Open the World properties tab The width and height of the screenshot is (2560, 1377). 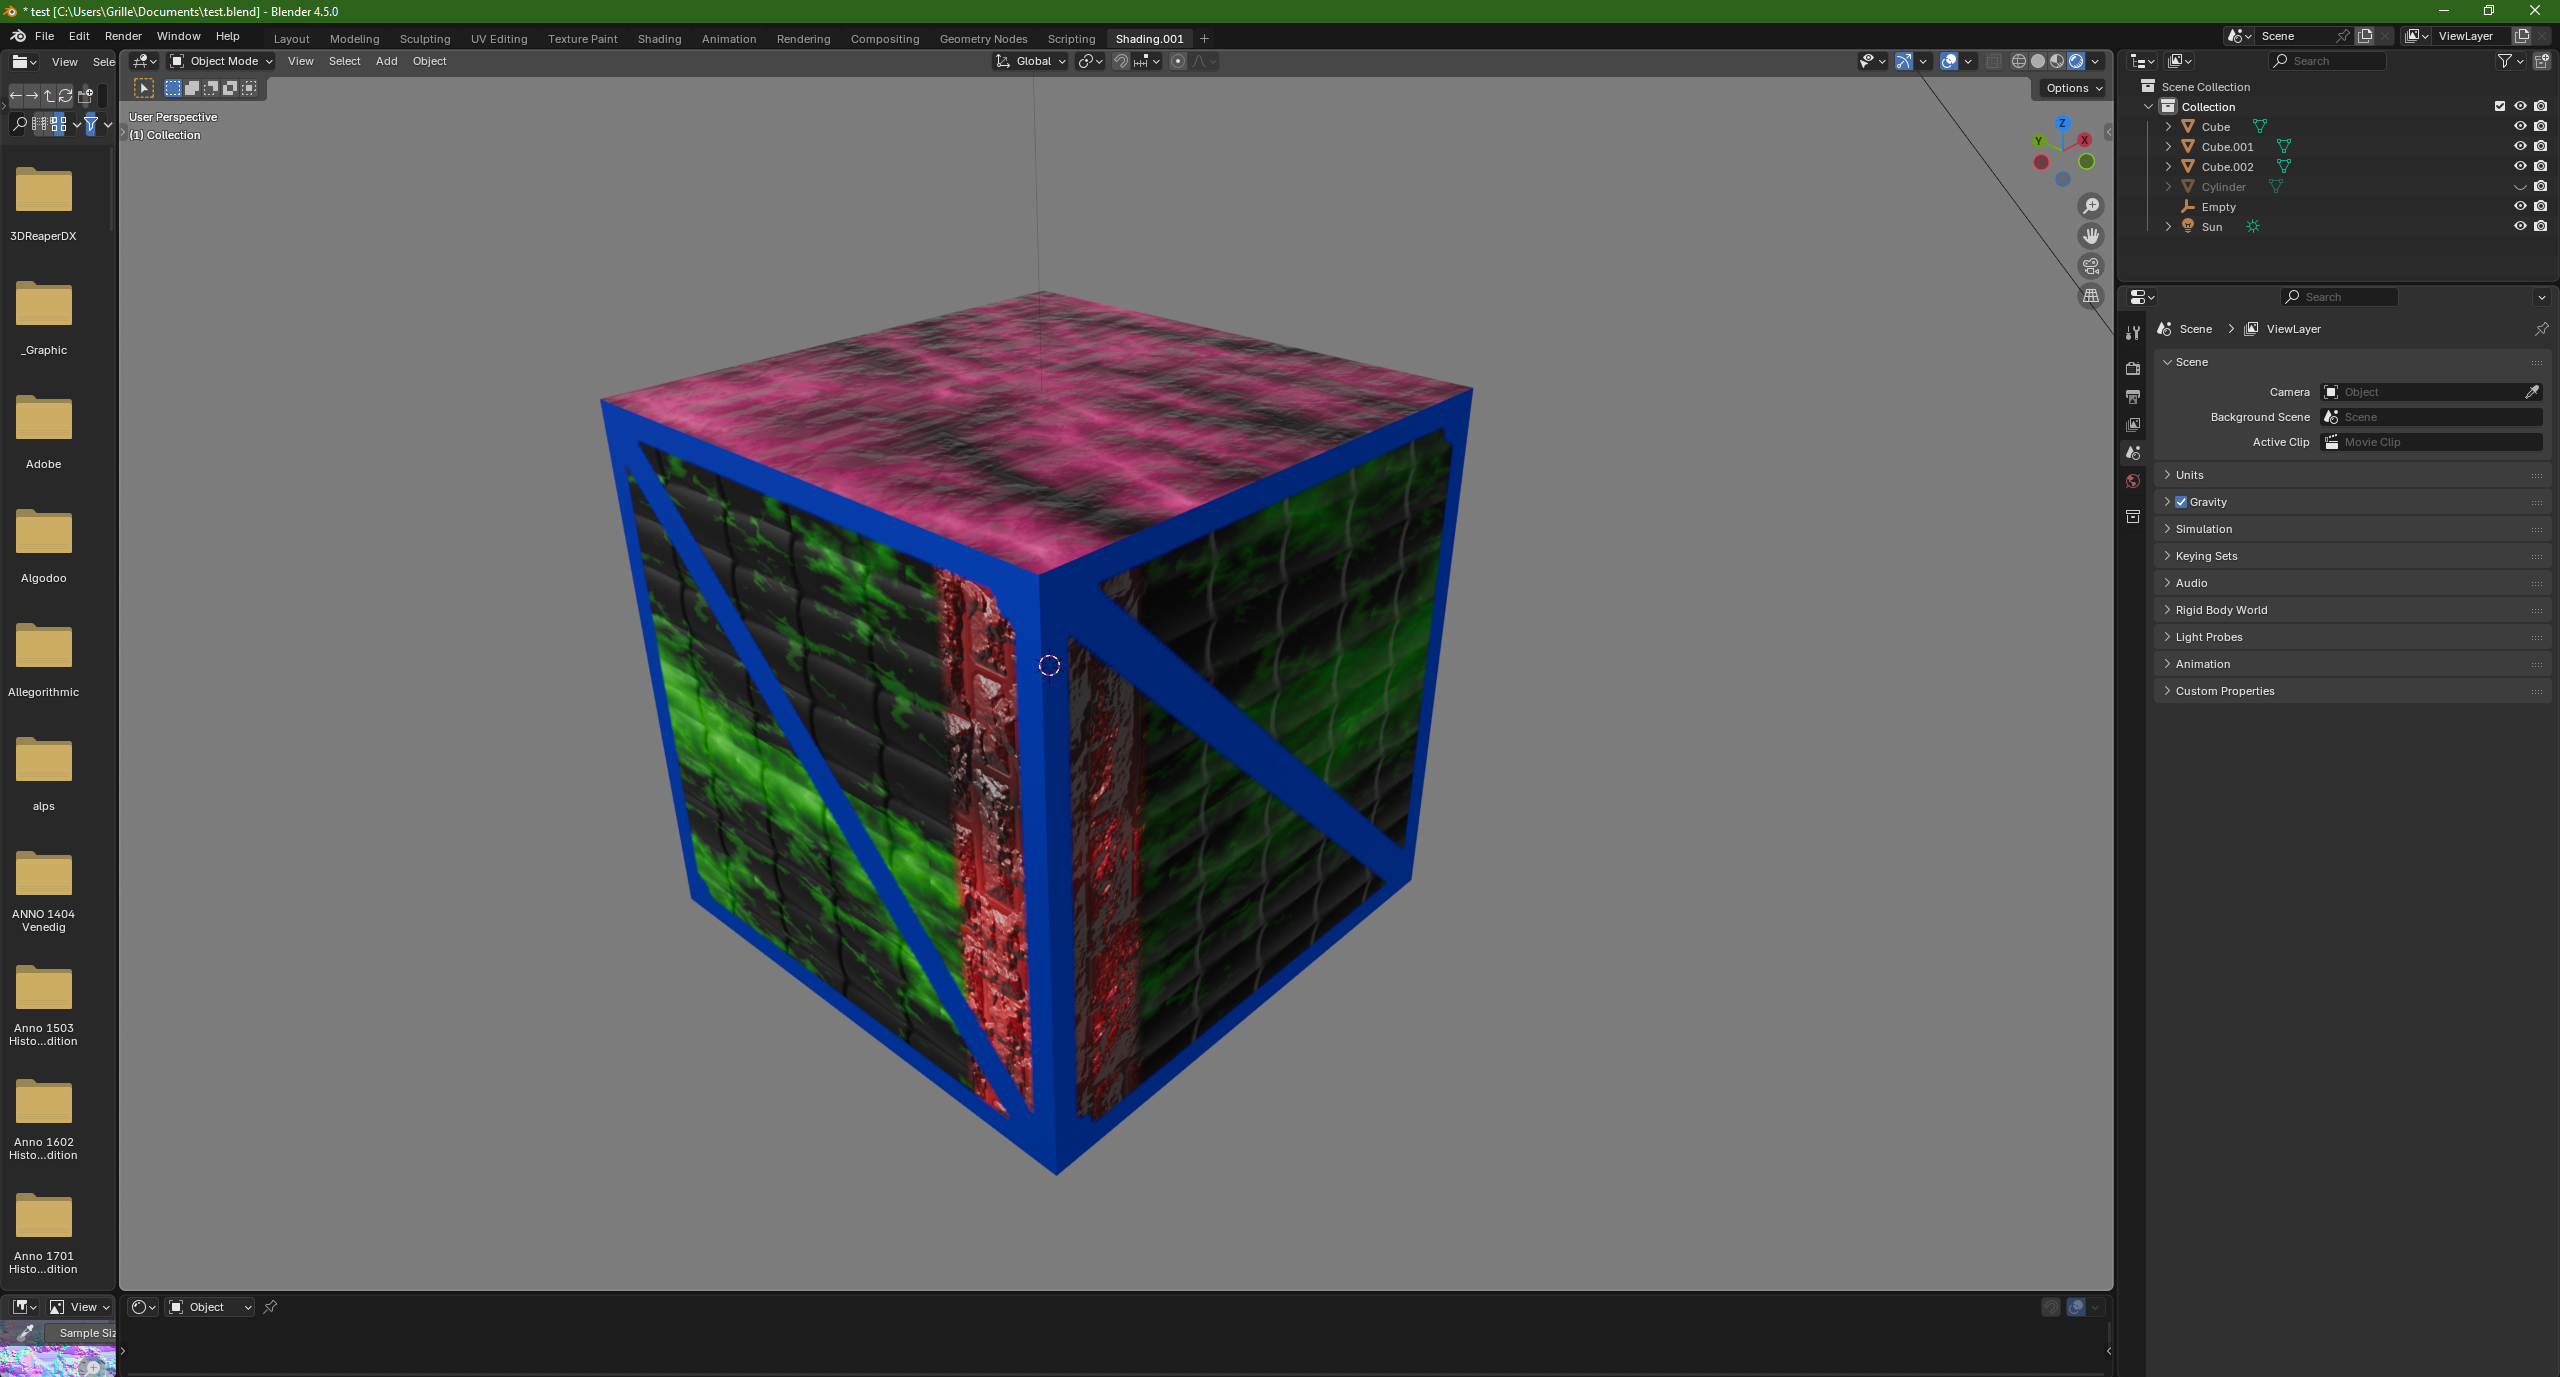coord(2133,482)
